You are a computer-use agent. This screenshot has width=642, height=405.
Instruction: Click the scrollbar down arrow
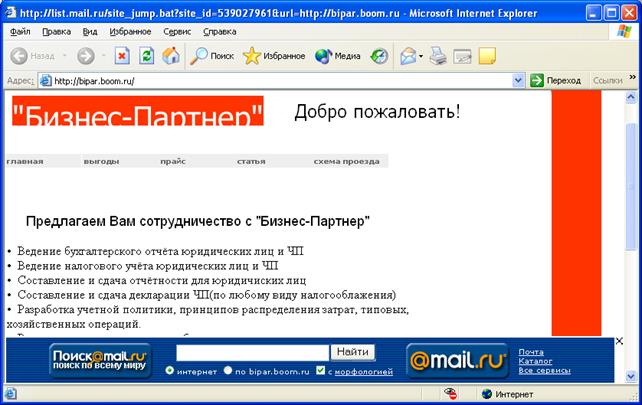pyautogui.click(x=631, y=376)
